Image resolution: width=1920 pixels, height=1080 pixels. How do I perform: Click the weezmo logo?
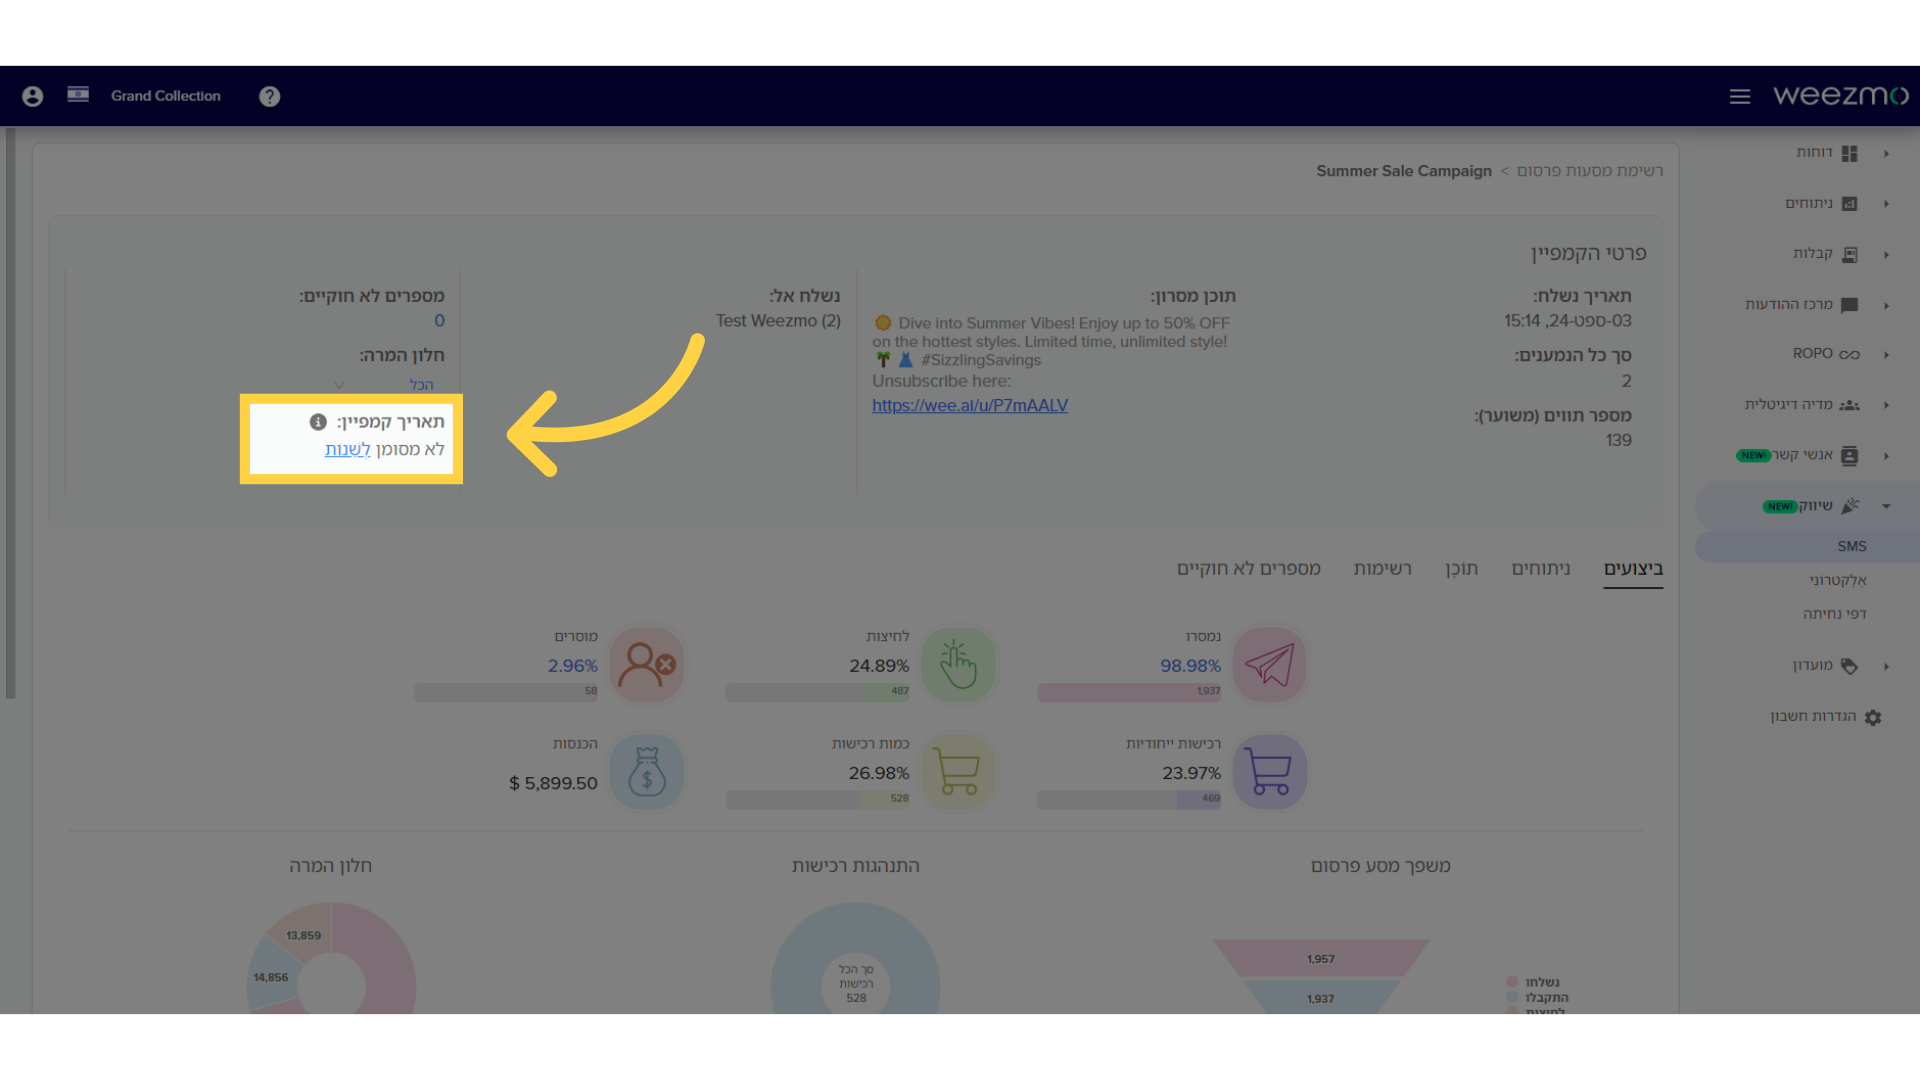pos(1840,95)
